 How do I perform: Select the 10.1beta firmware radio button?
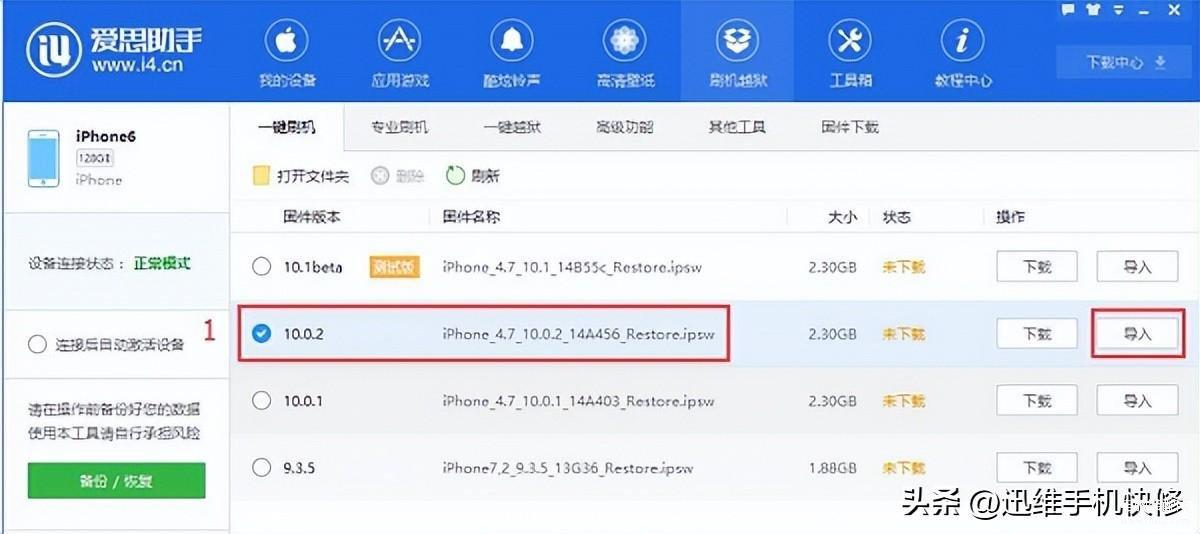click(x=262, y=267)
